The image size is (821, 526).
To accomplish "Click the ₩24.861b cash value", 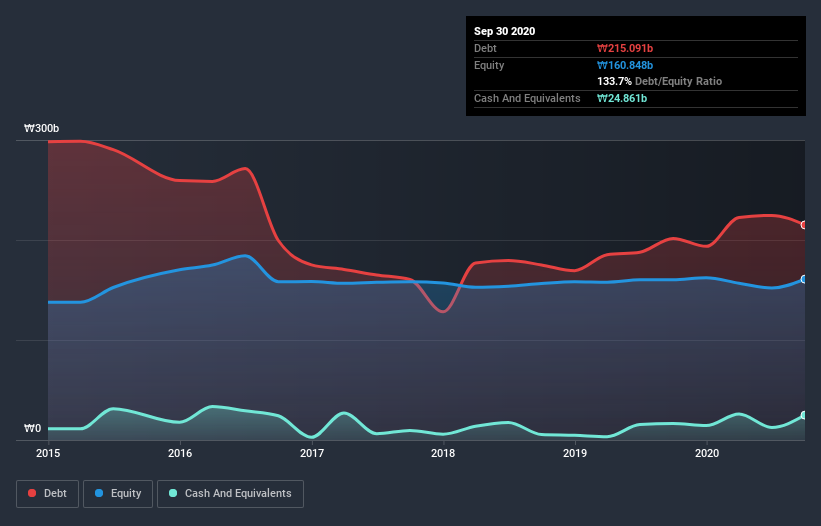I will tap(622, 98).
